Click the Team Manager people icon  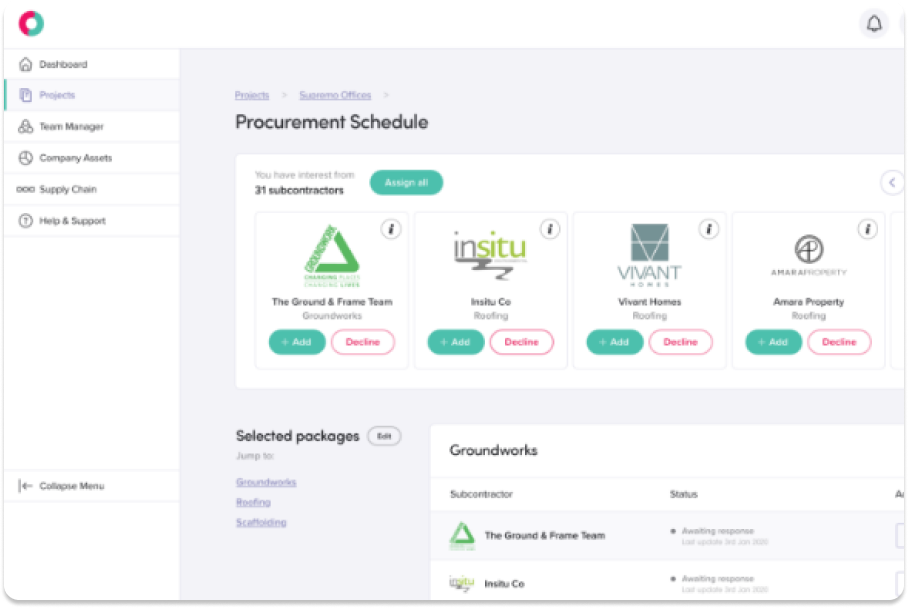pyautogui.click(x=25, y=126)
